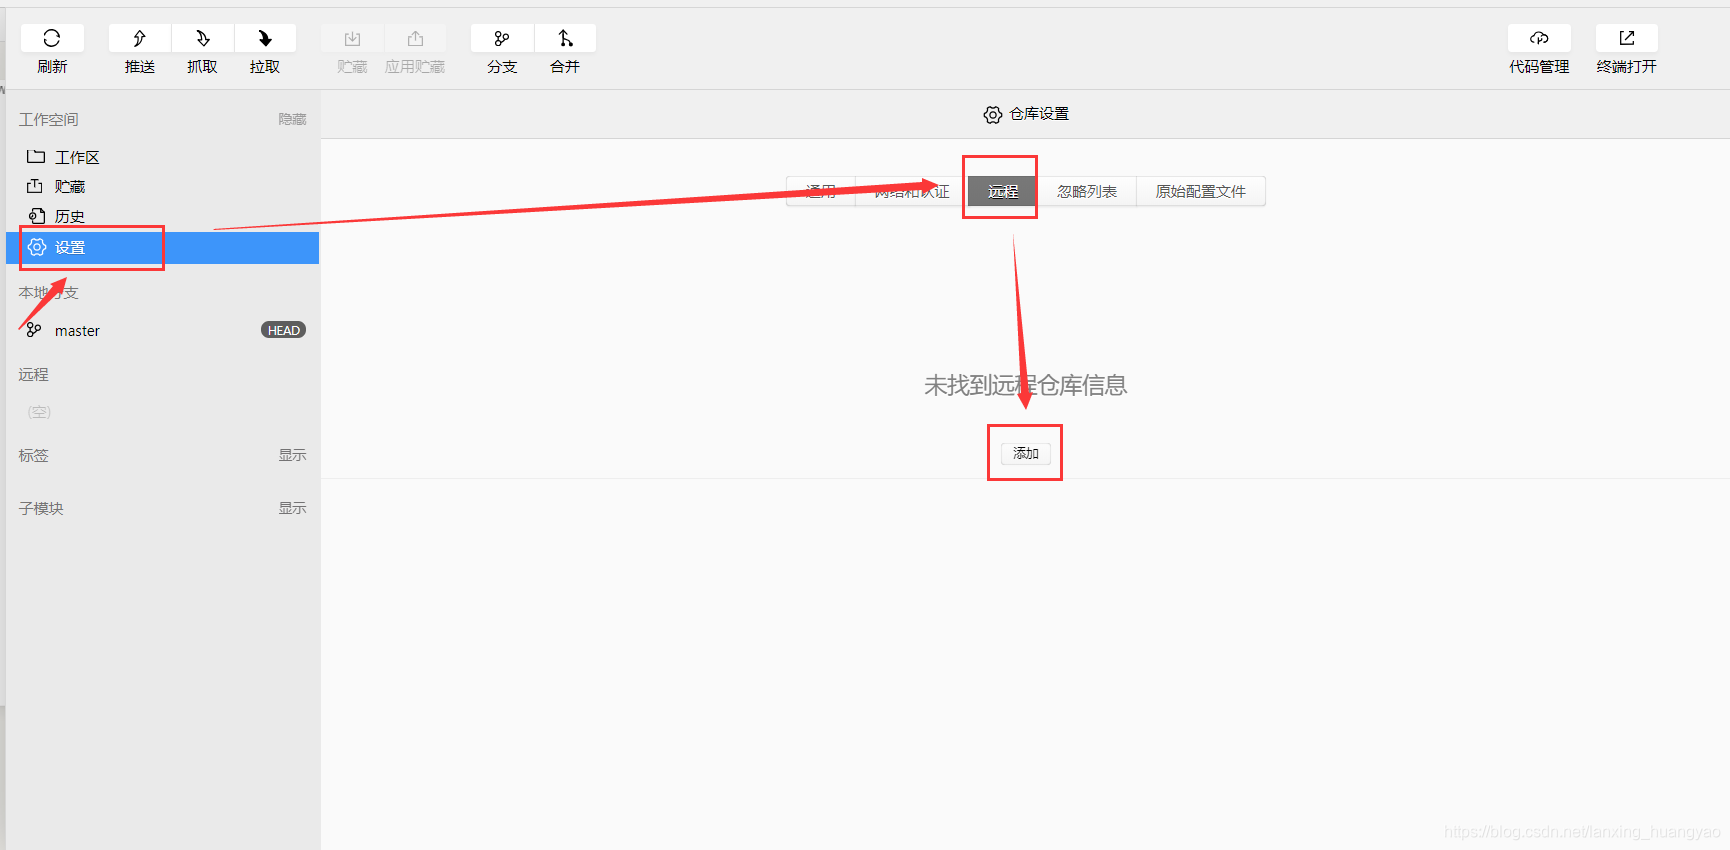
Task: Click the 本地分支 section header
Action: (48, 292)
